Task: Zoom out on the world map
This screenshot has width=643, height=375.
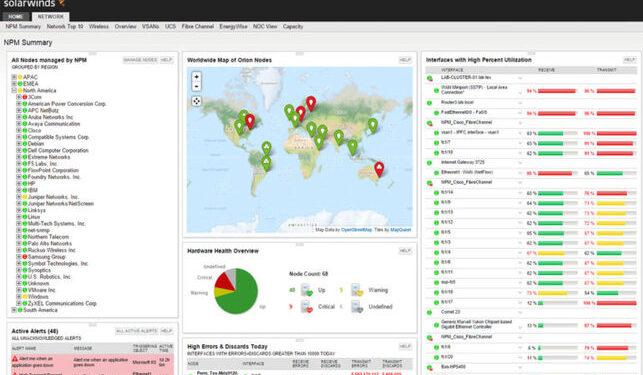Action: point(196,87)
